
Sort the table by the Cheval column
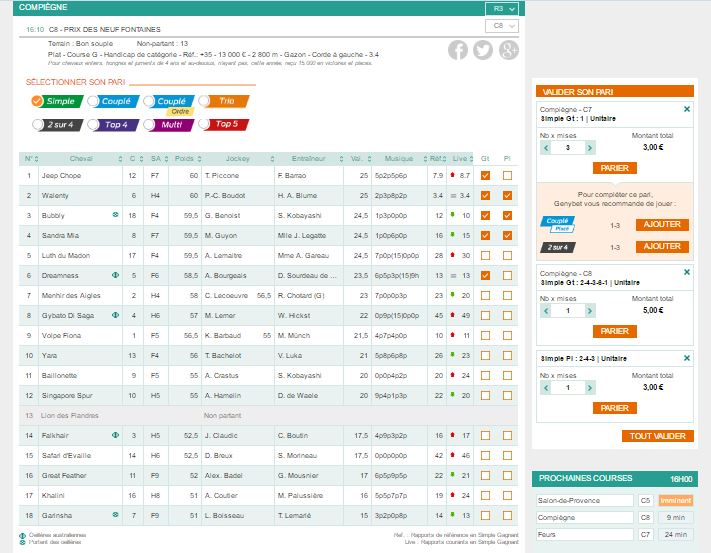click(x=81, y=157)
